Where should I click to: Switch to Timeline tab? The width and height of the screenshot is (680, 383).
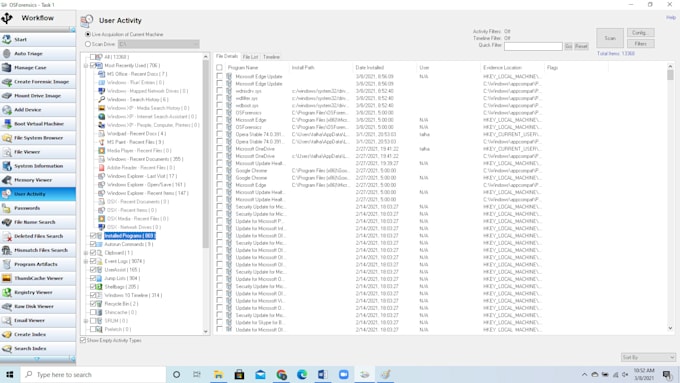271,57
